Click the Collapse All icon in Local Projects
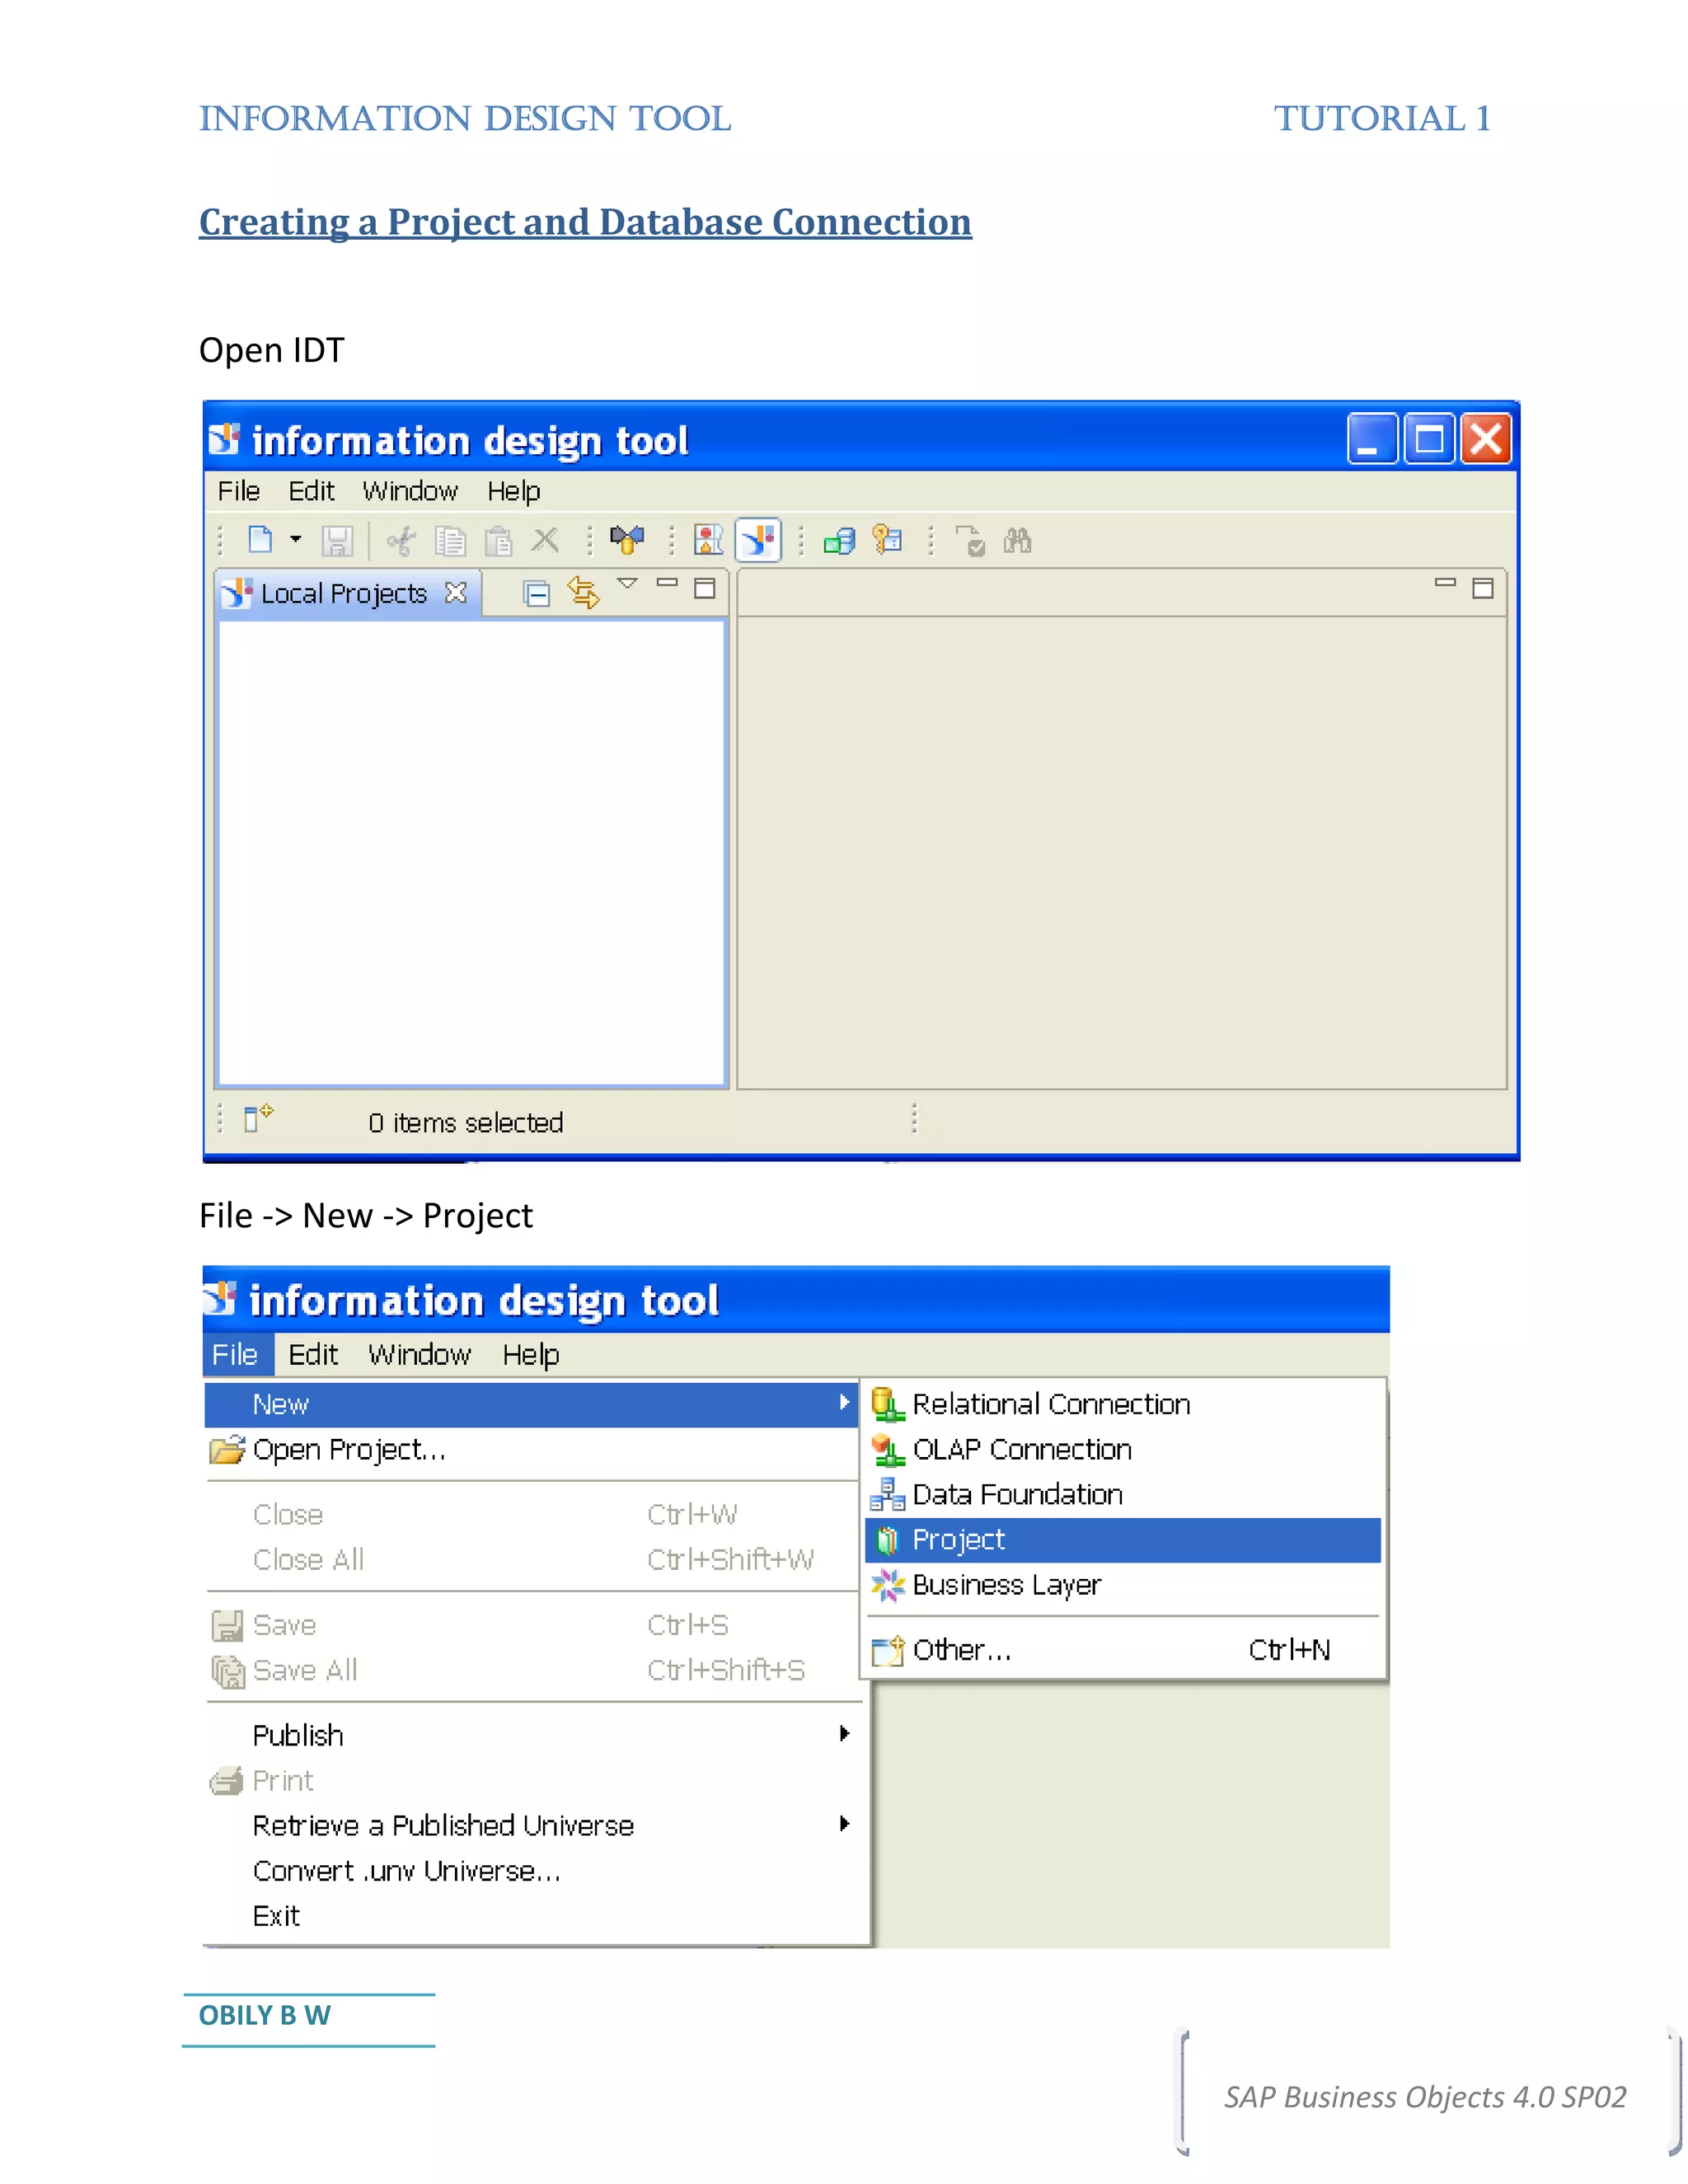Image resolution: width=1688 pixels, height=2184 pixels. tap(536, 593)
